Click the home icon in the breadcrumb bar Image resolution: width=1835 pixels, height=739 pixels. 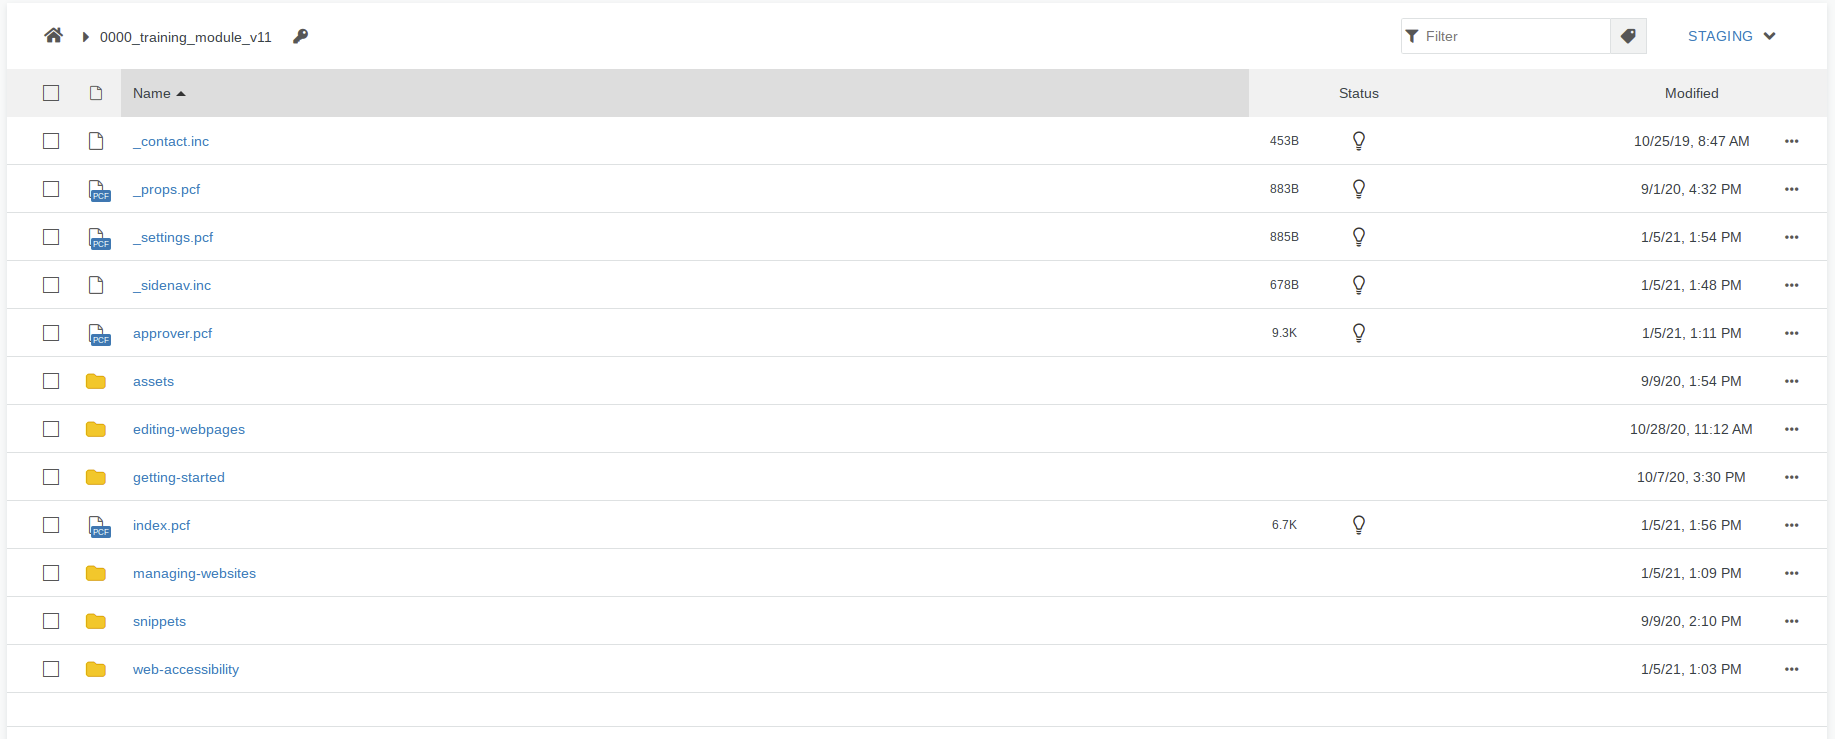coord(54,35)
